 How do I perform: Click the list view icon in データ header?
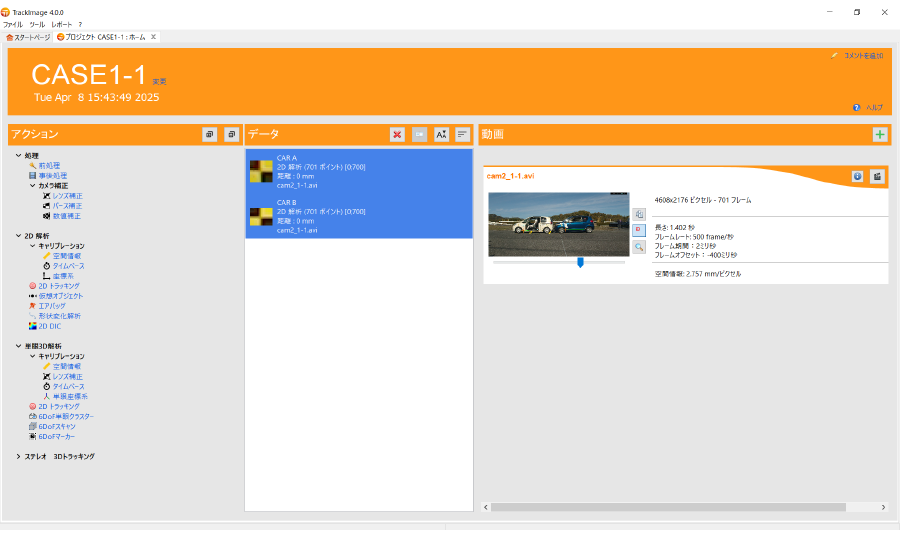(x=462, y=134)
